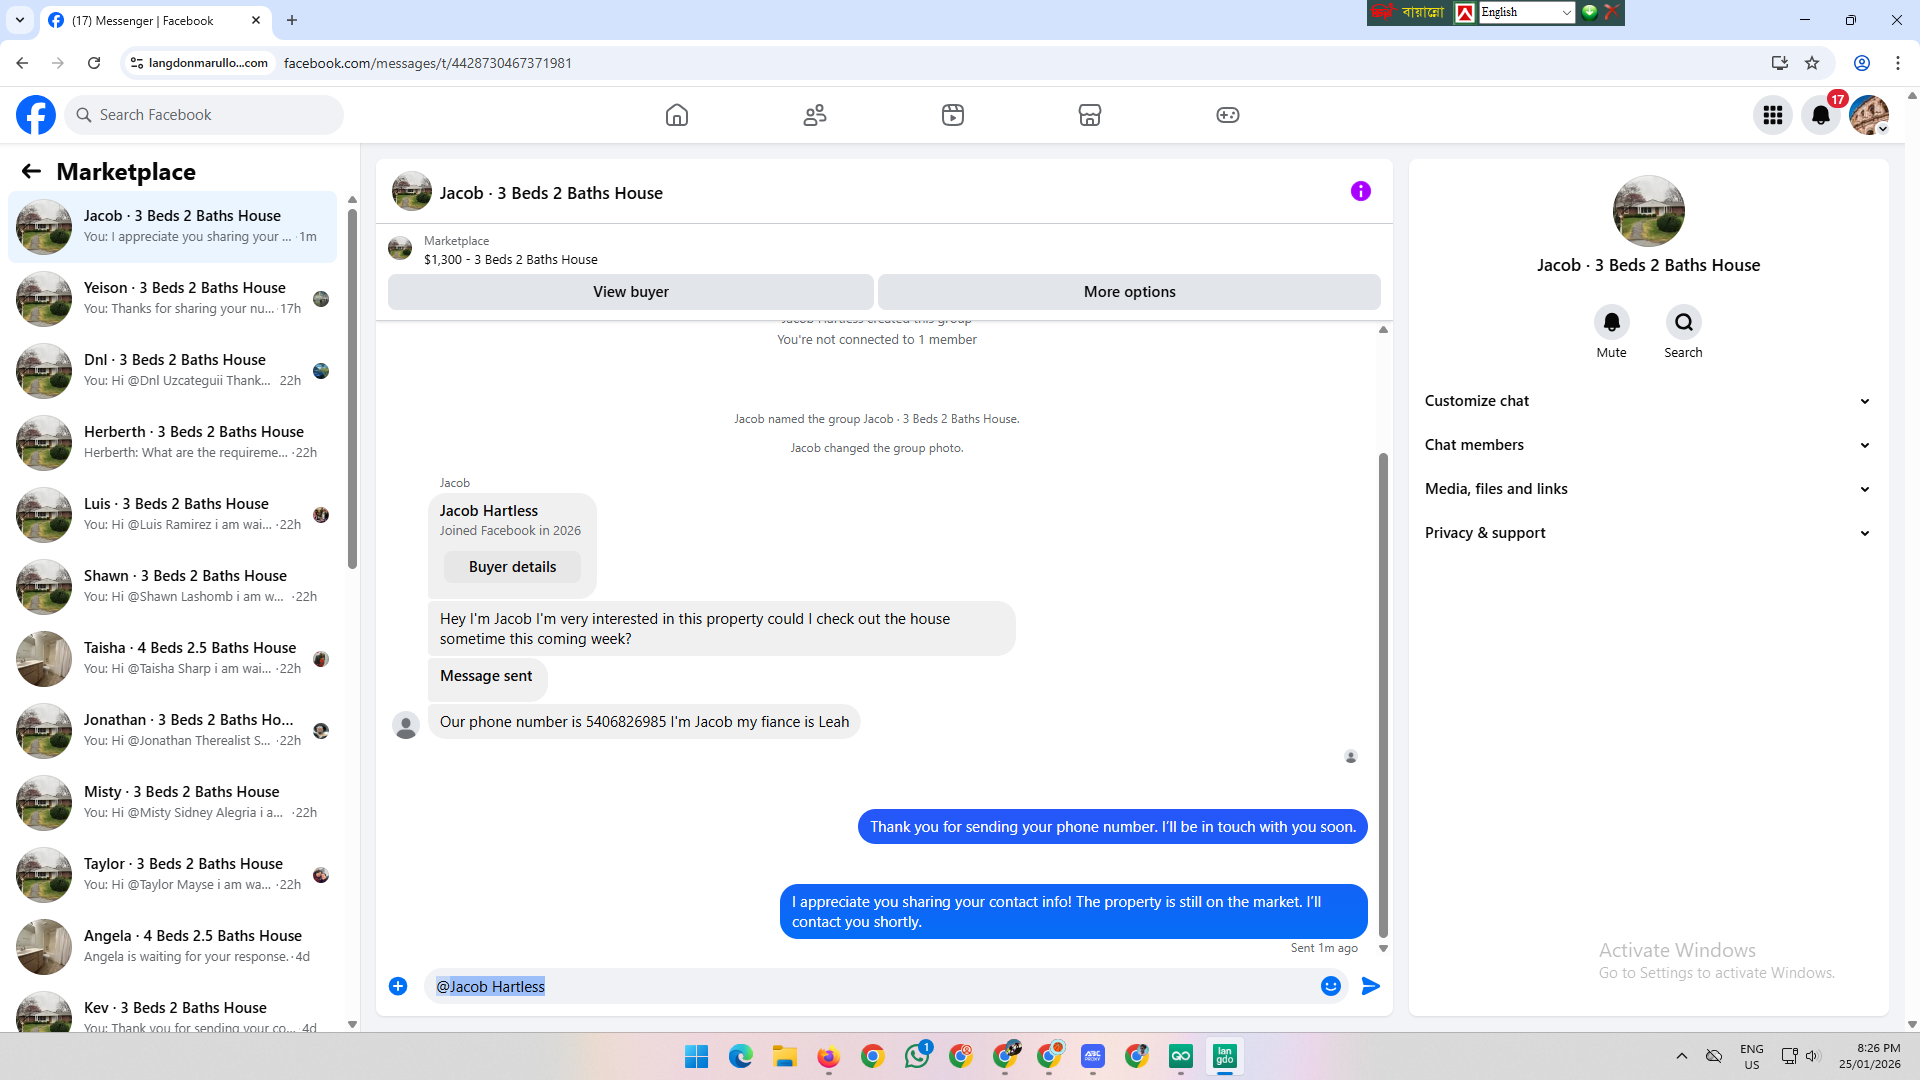Screen dimensions: 1920x1080
Task: Click the address bar URL
Action: pyautogui.click(x=428, y=63)
